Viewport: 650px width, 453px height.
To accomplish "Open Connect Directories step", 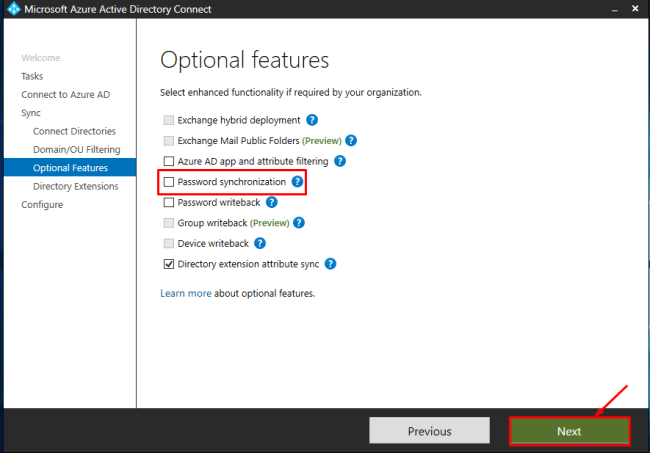I will coord(74,131).
